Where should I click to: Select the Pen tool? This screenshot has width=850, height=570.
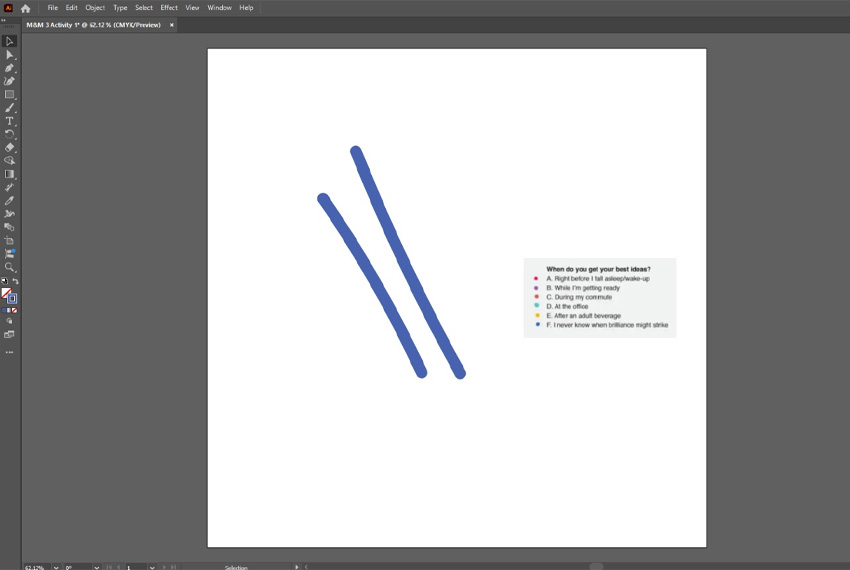[x=10, y=68]
